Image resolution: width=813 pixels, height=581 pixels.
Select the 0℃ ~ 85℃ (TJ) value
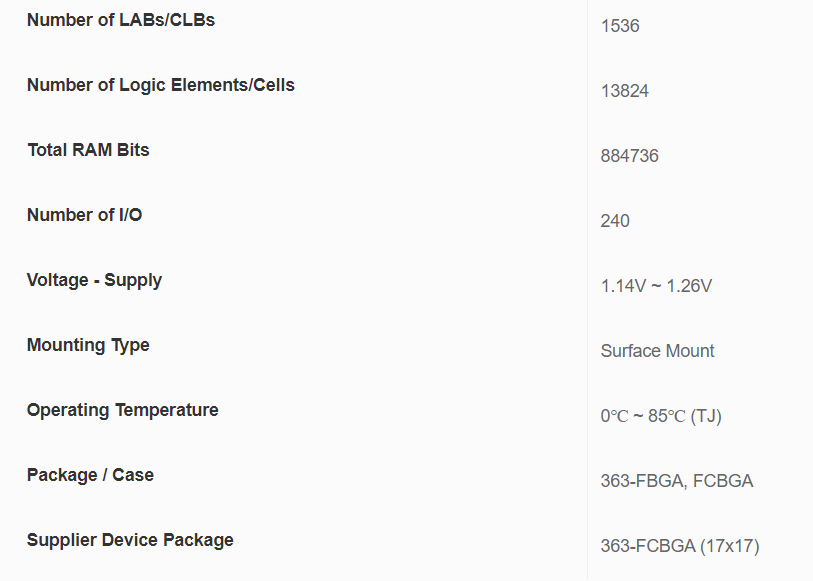(x=660, y=416)
